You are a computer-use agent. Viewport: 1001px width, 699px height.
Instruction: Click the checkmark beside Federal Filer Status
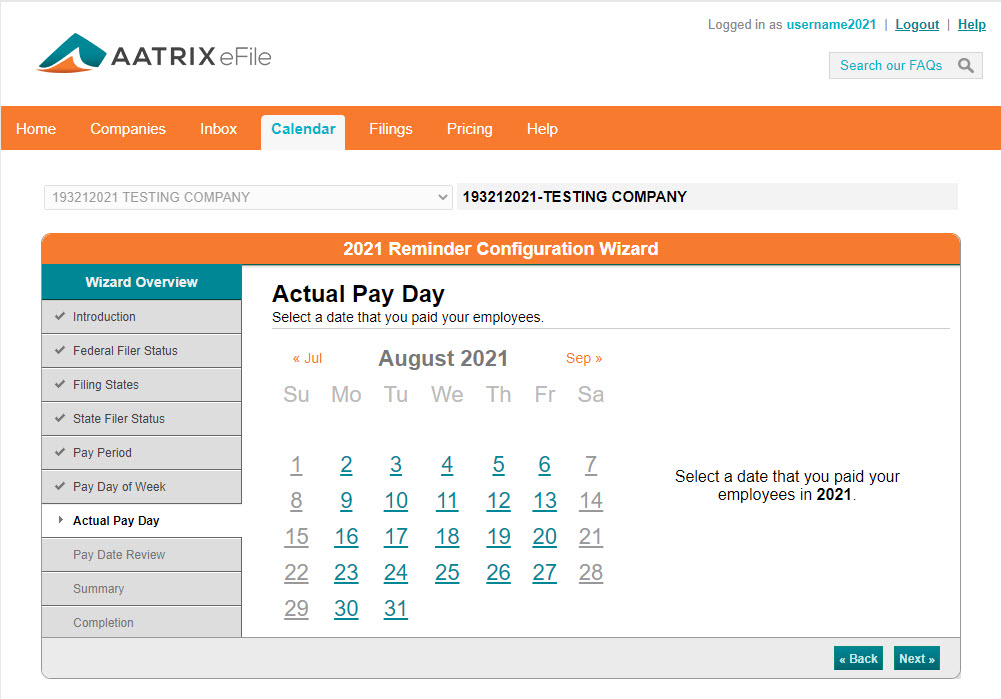click(x=59, y=350)
